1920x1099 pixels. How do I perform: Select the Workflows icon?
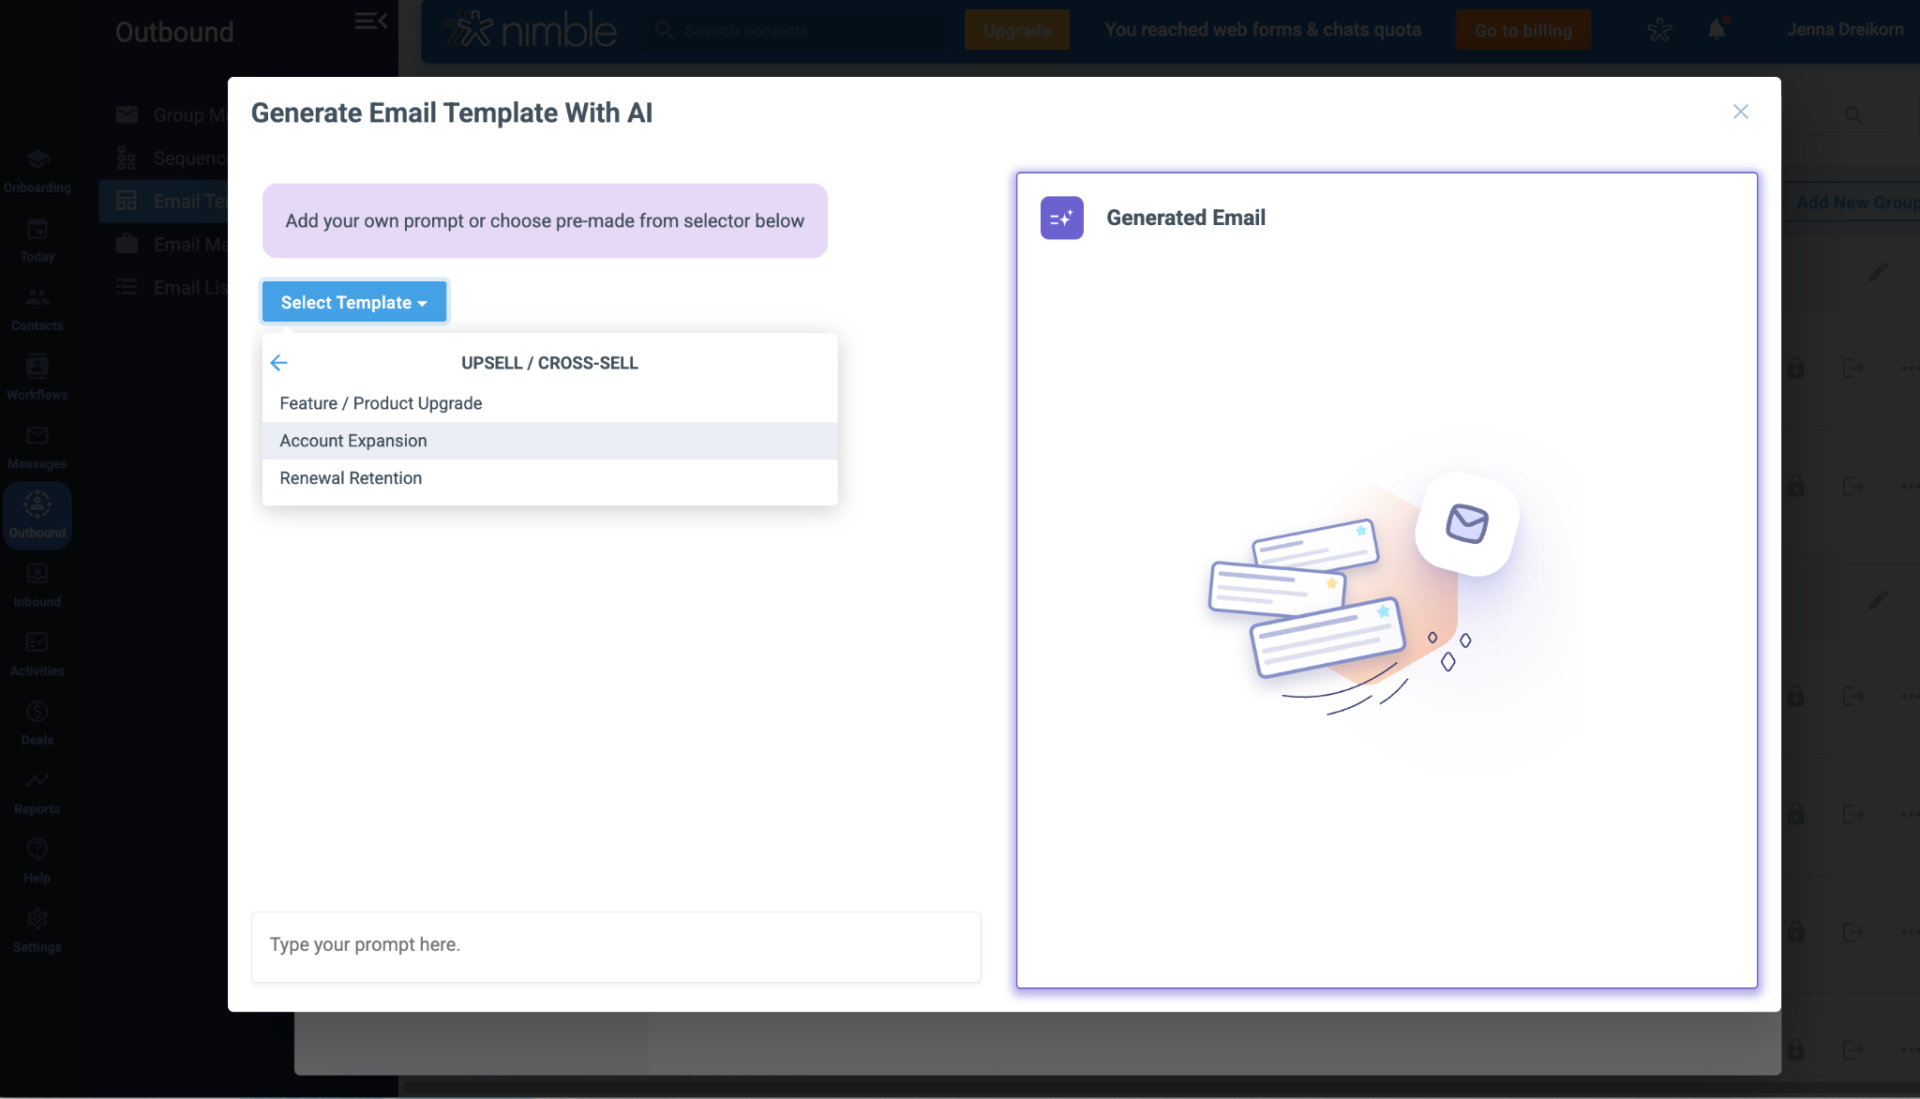point(37,376)
